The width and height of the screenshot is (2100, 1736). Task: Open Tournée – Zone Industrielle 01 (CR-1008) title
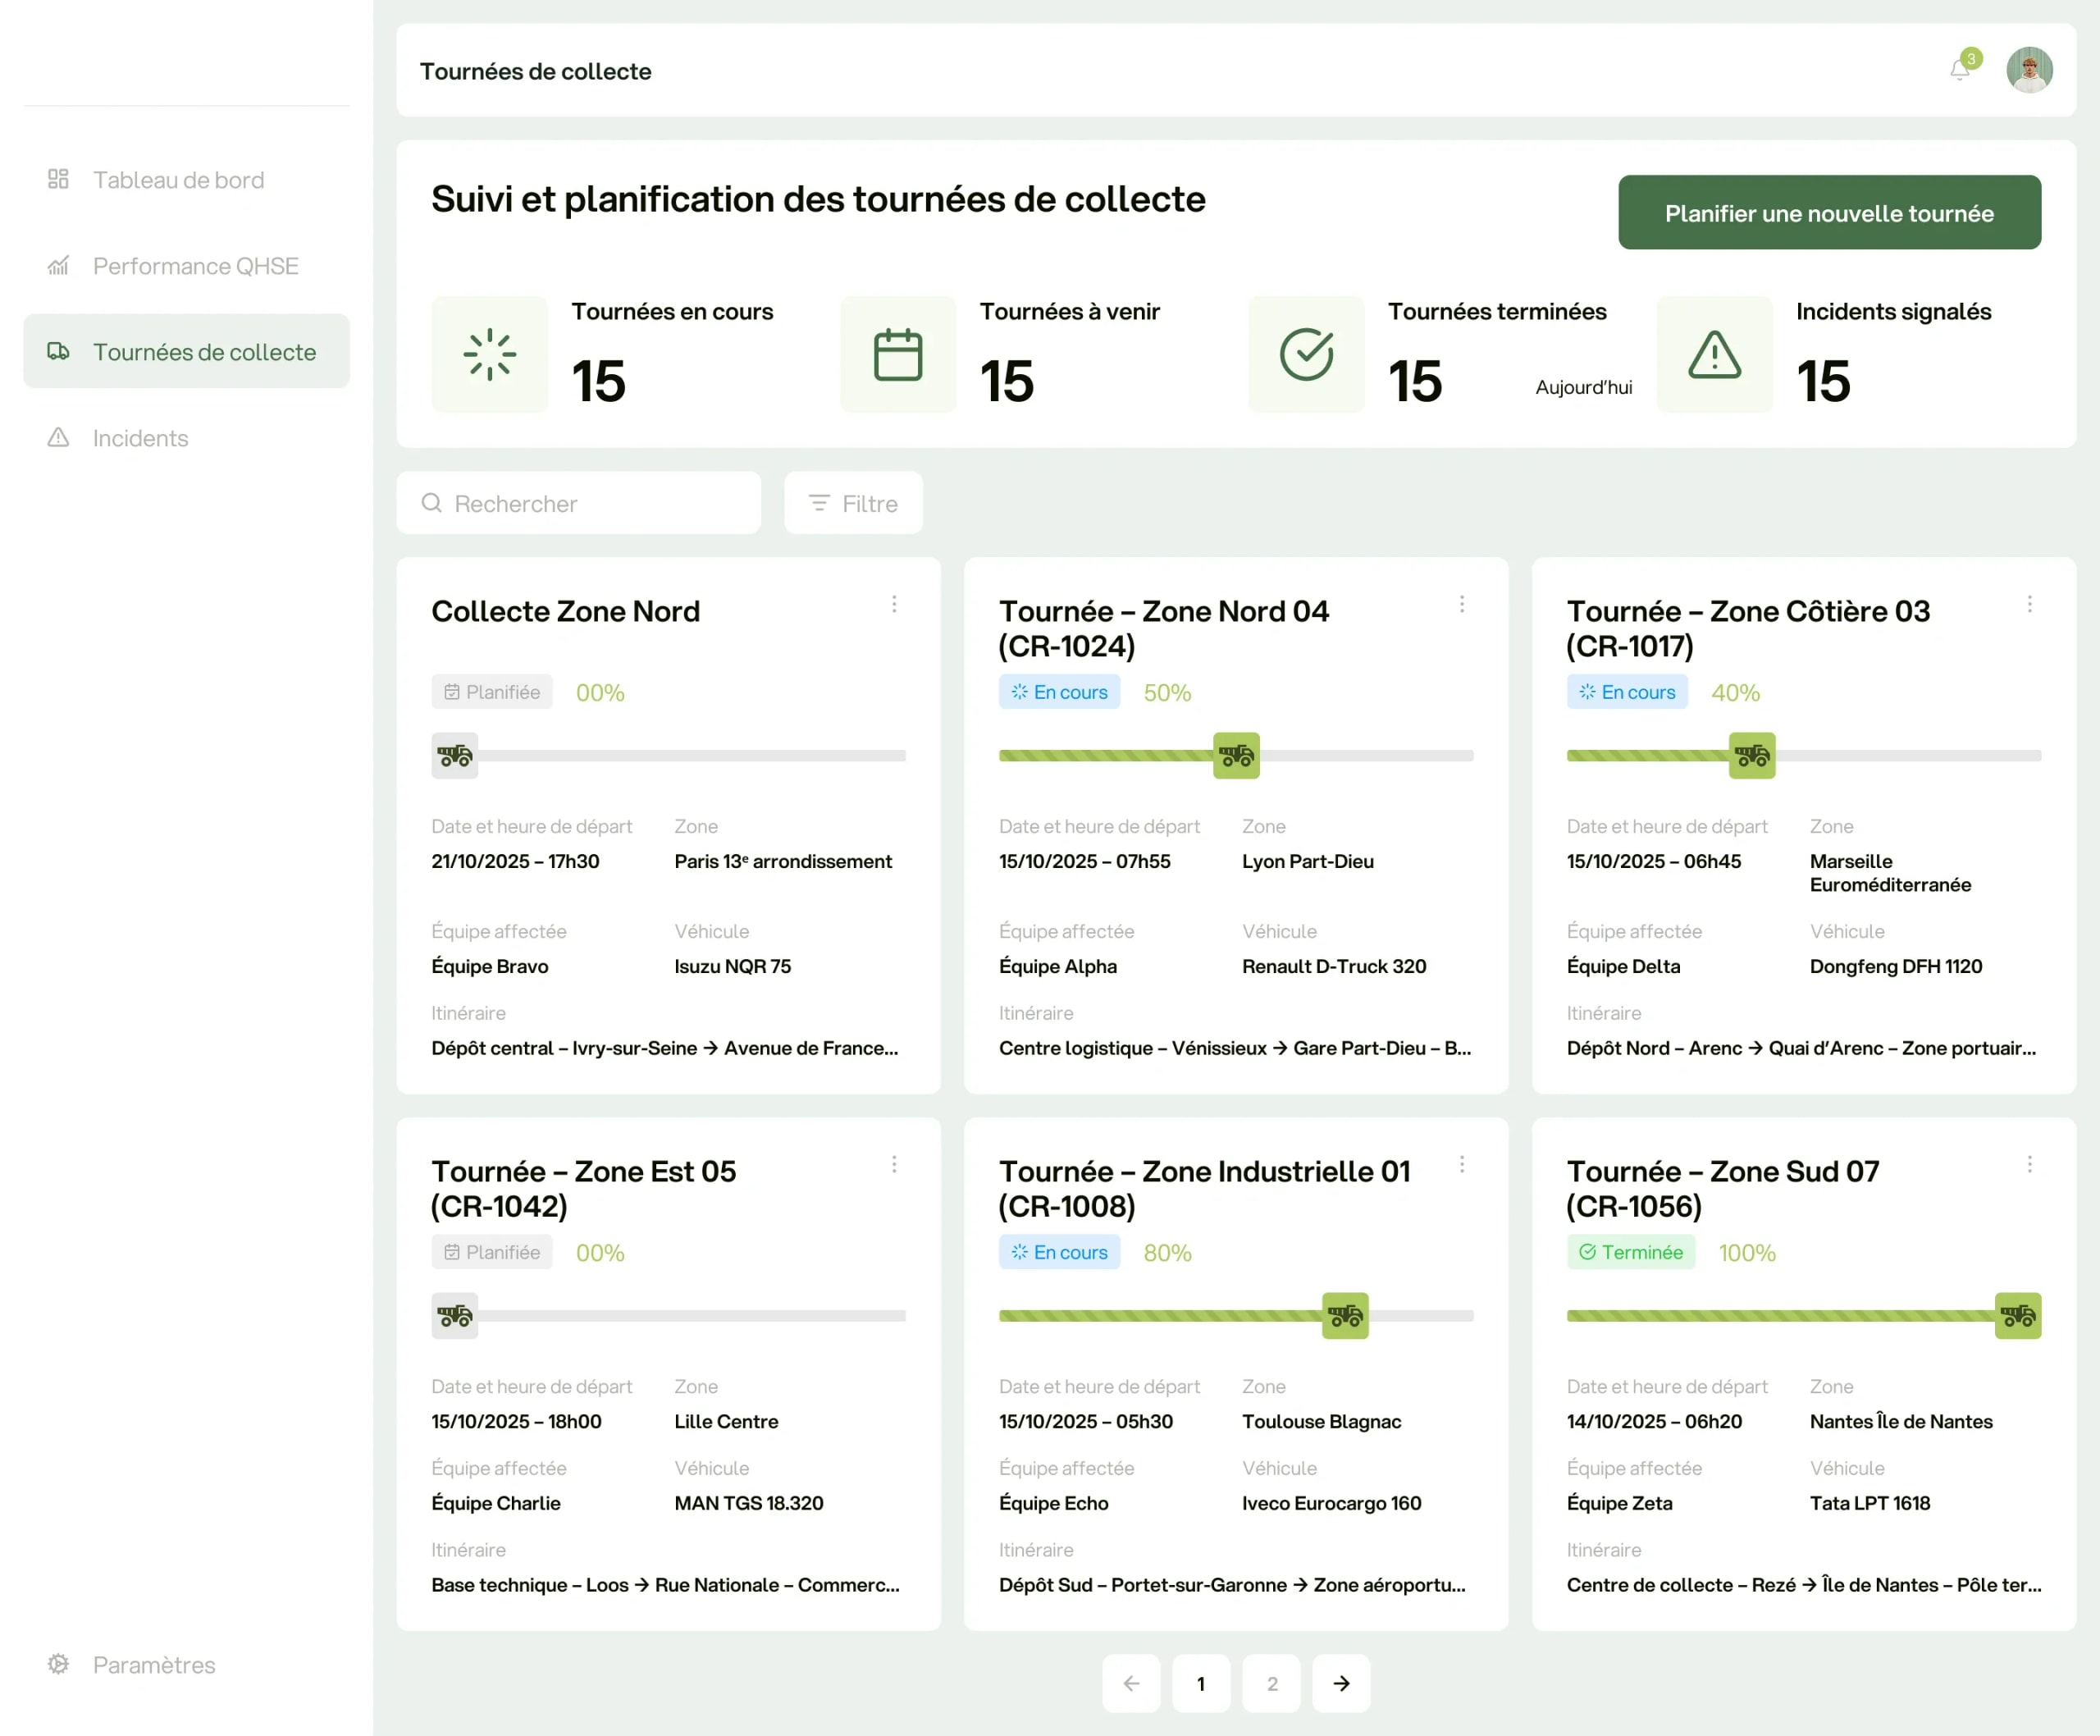[1205, 1188]
